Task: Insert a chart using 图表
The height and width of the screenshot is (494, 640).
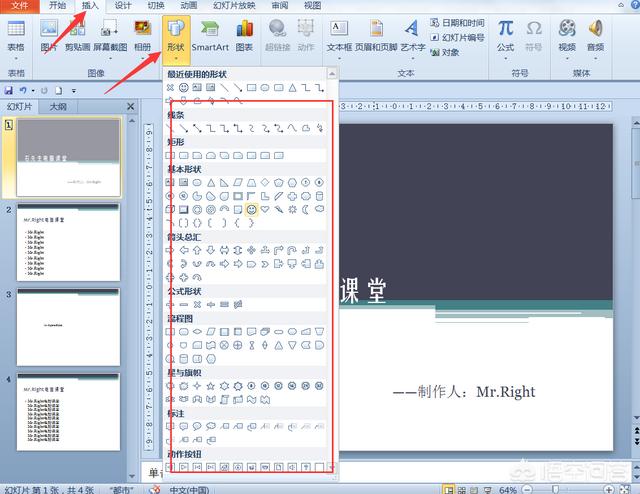Action: pyautogui.click(x=244, y=36)
